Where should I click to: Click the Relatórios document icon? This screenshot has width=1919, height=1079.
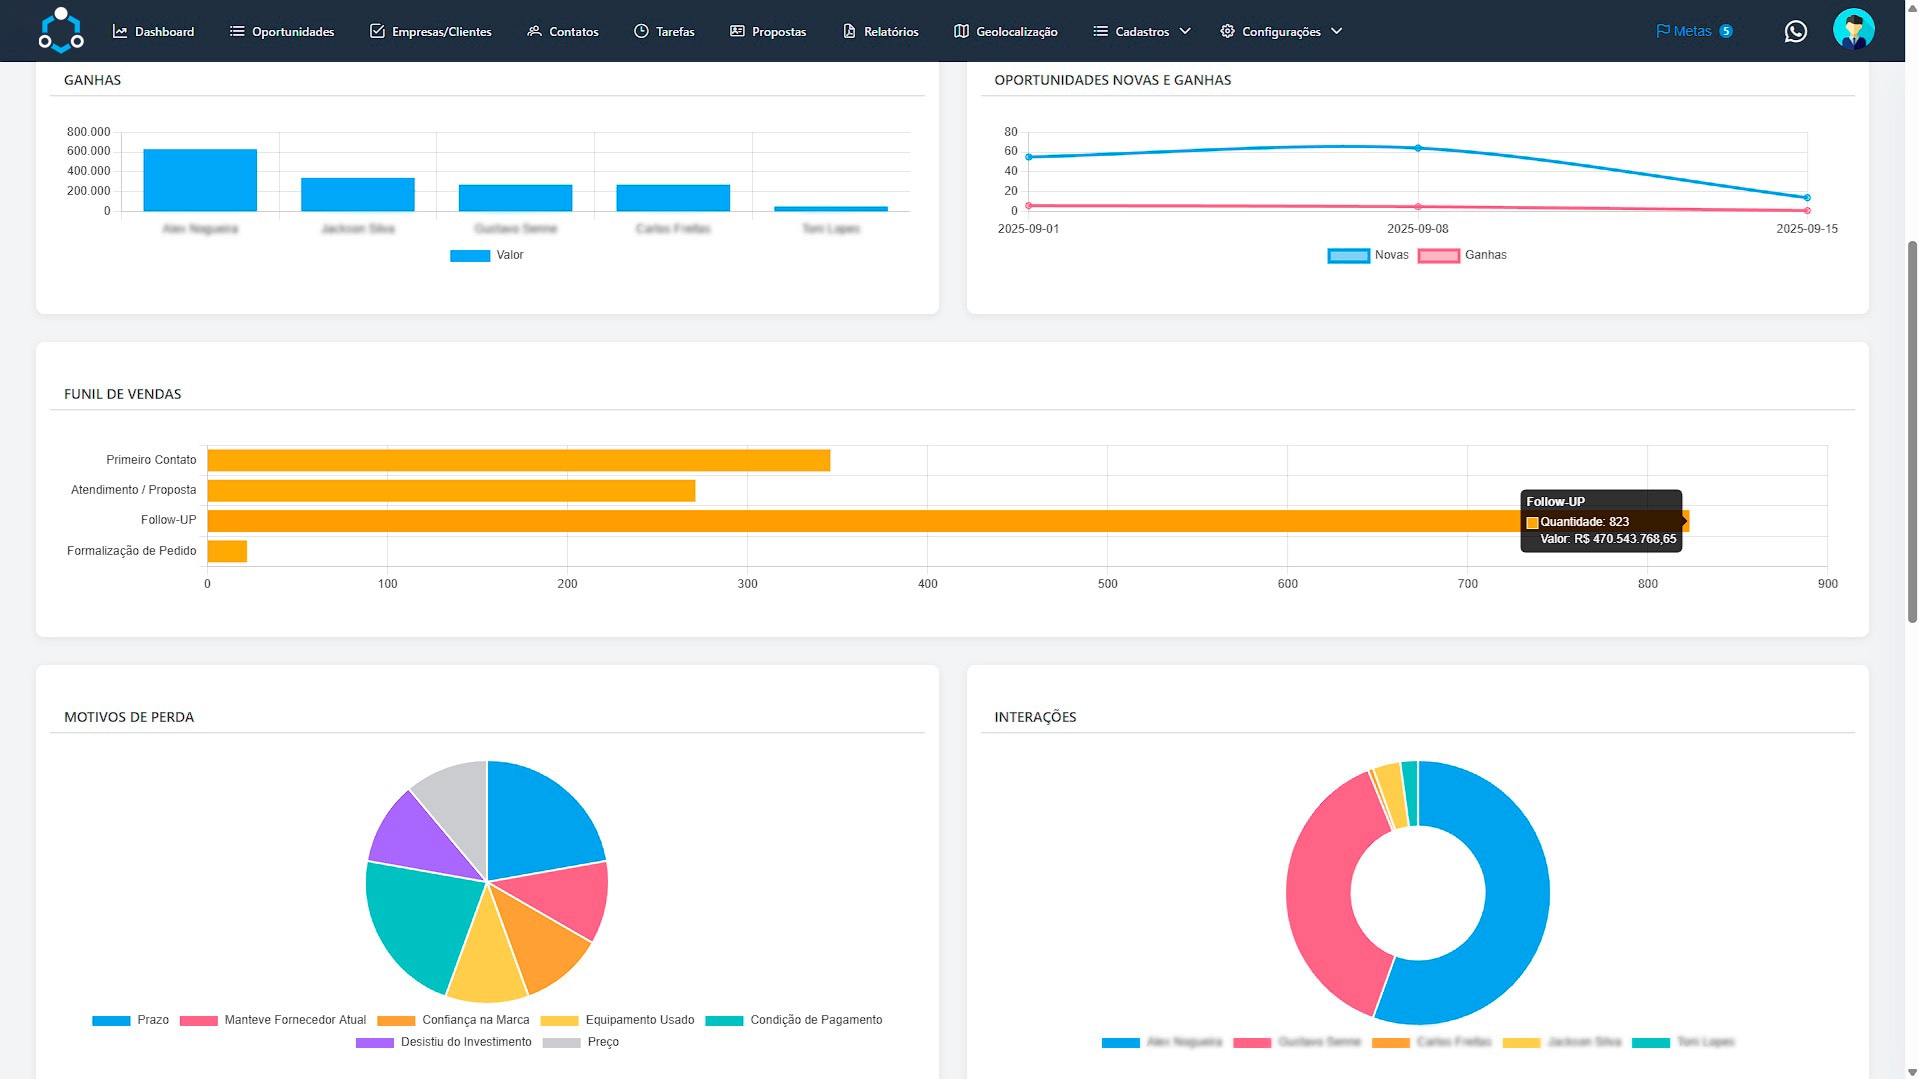click(x=849, y=31)
